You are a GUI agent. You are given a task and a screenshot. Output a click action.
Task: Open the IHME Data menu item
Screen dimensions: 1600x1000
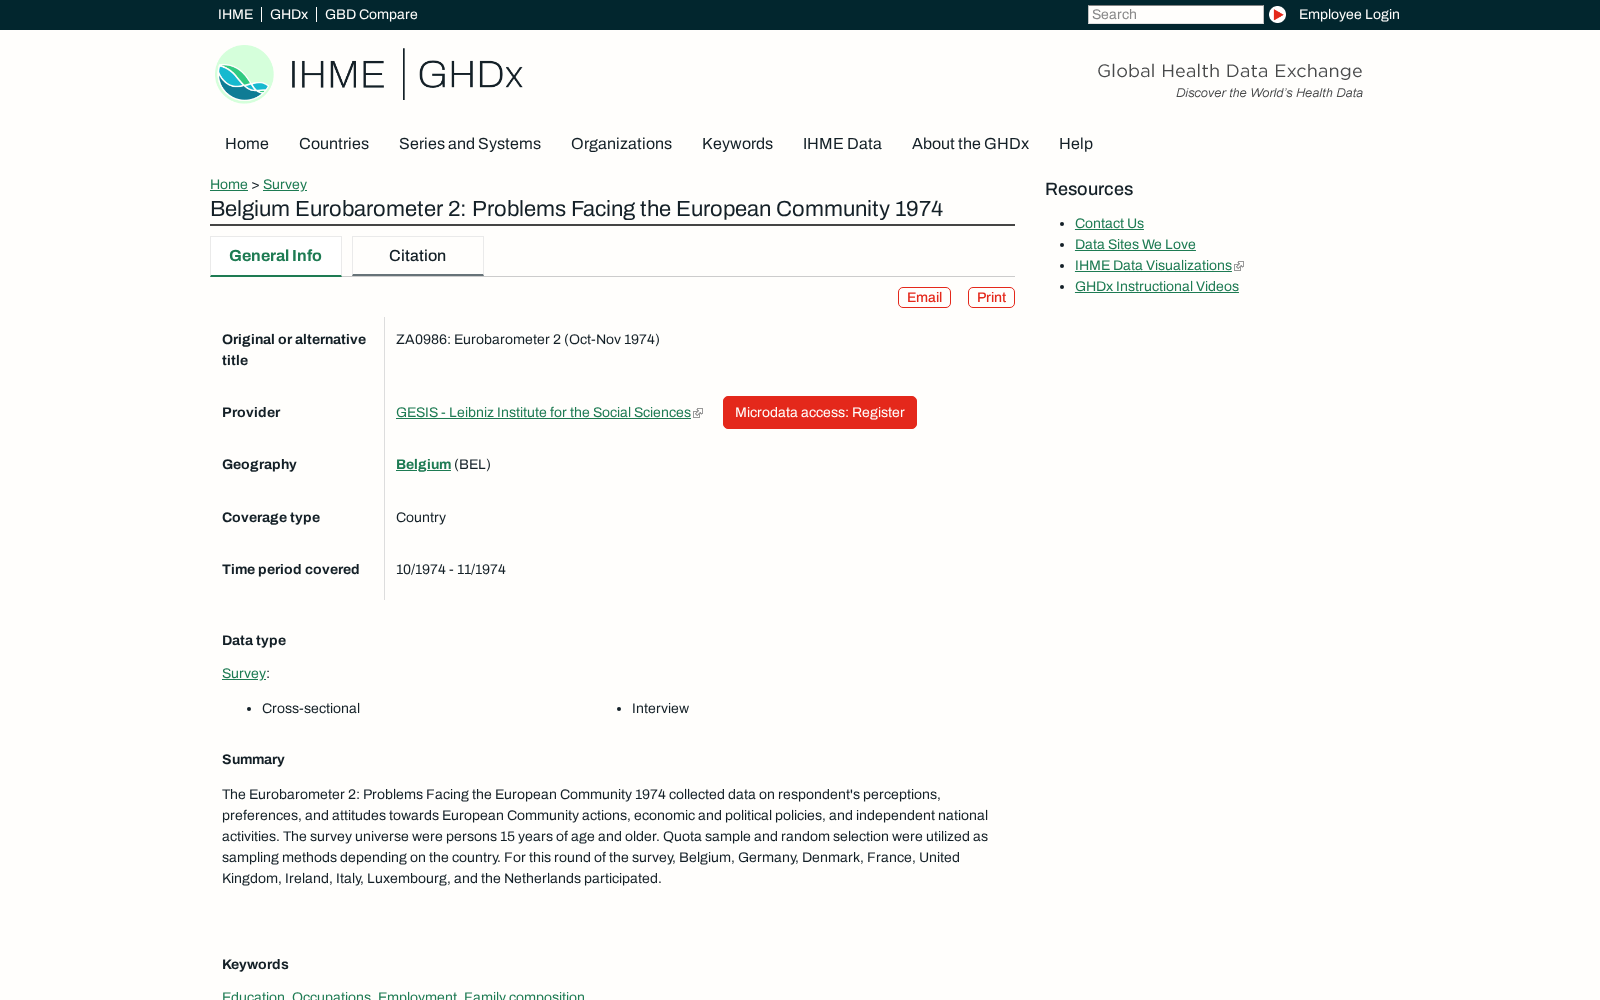tap(842, 144)
